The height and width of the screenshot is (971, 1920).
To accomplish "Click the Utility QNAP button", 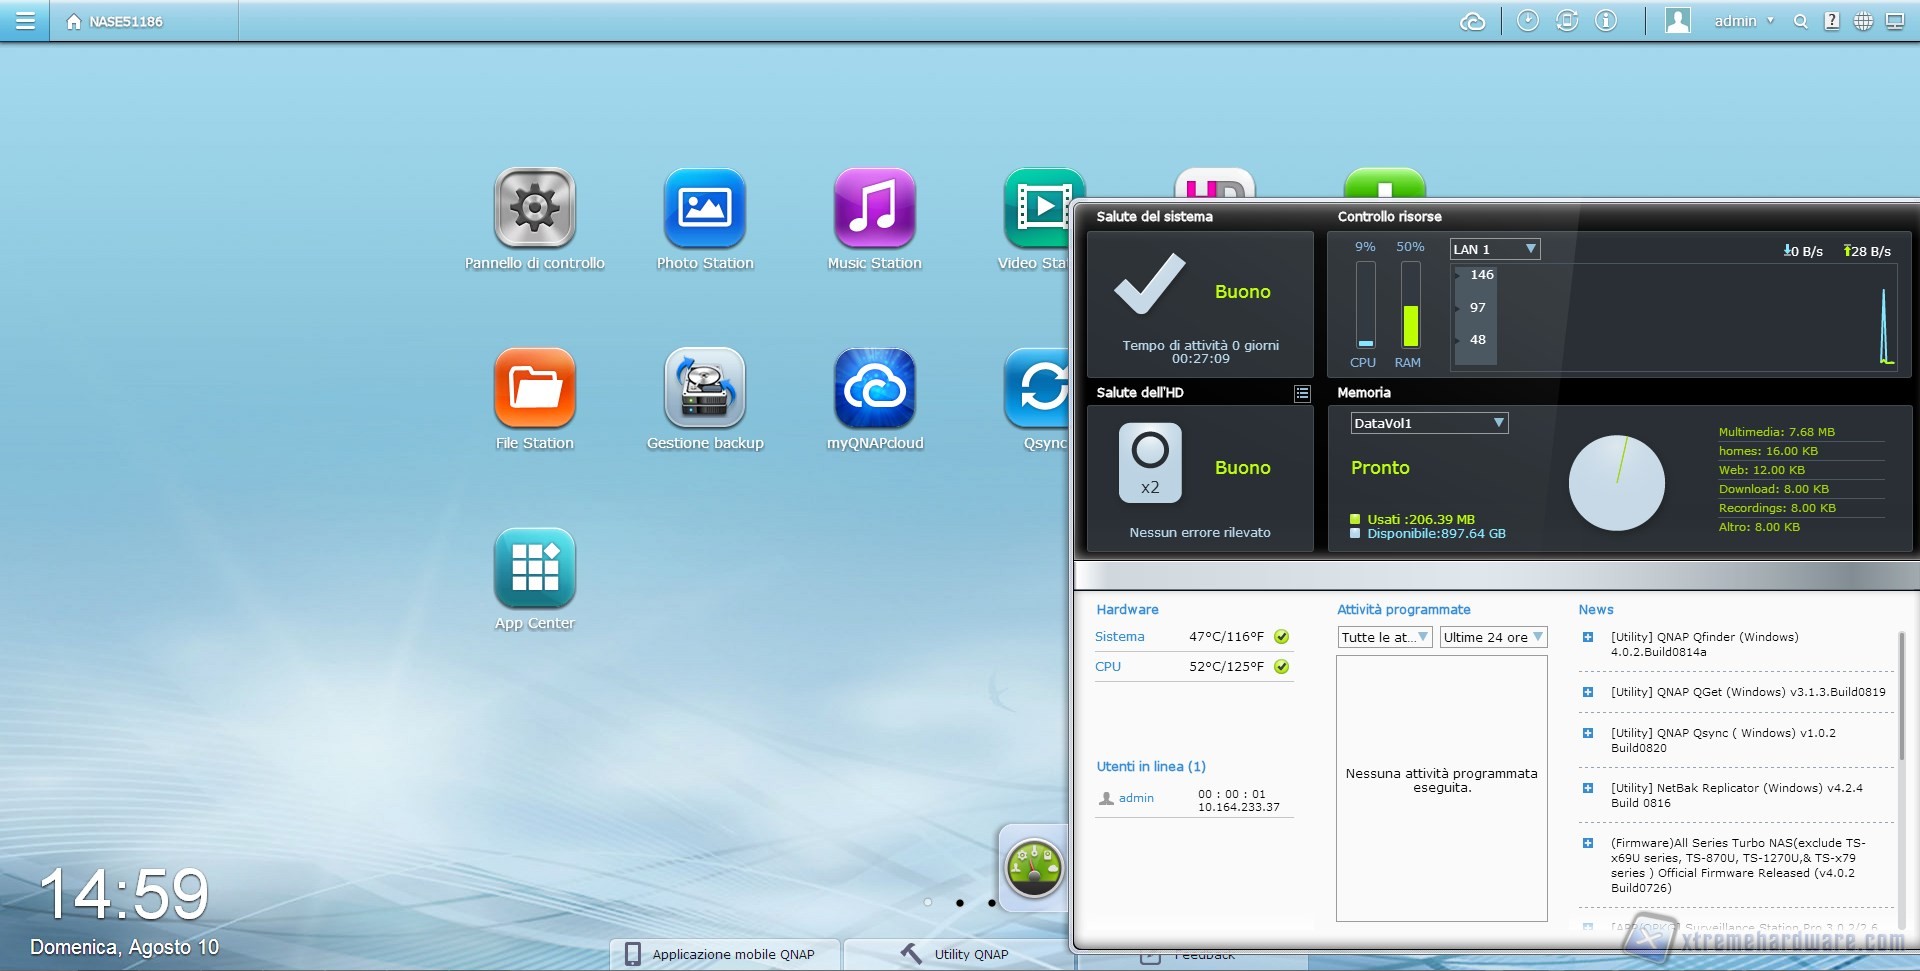I will coord(958,954).
